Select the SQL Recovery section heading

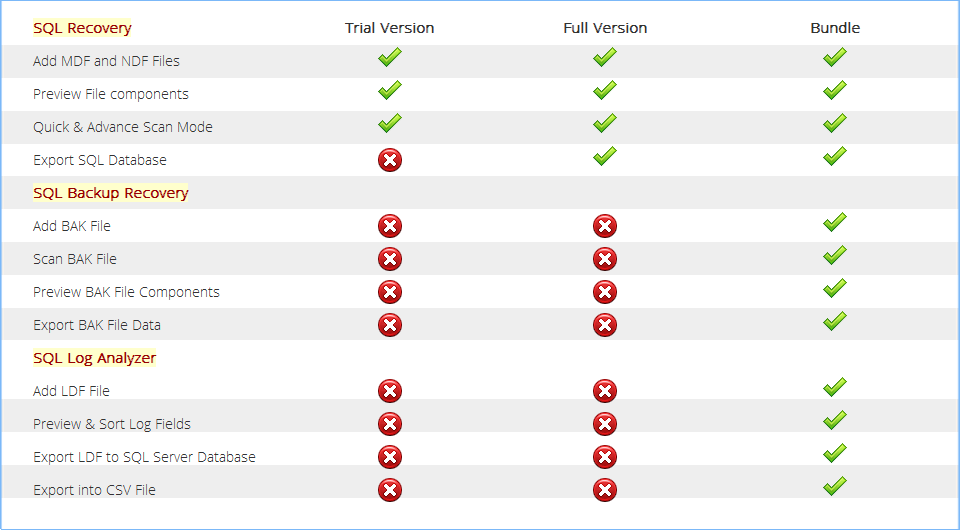tap(82, 28)
